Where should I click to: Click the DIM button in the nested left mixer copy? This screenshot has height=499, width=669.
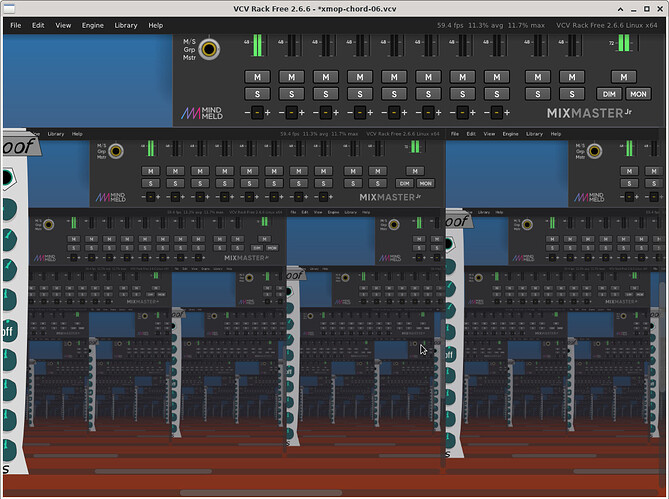click(404, 183)
